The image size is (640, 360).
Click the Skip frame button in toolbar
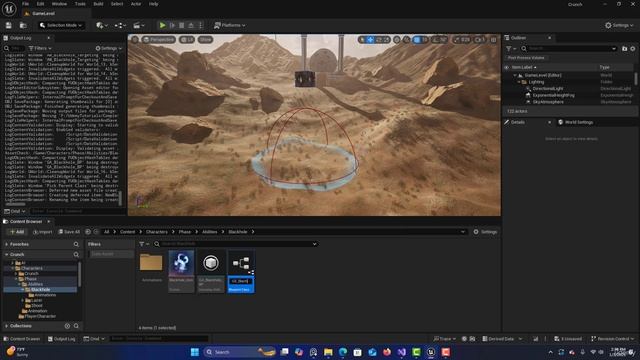click(172, 25)
